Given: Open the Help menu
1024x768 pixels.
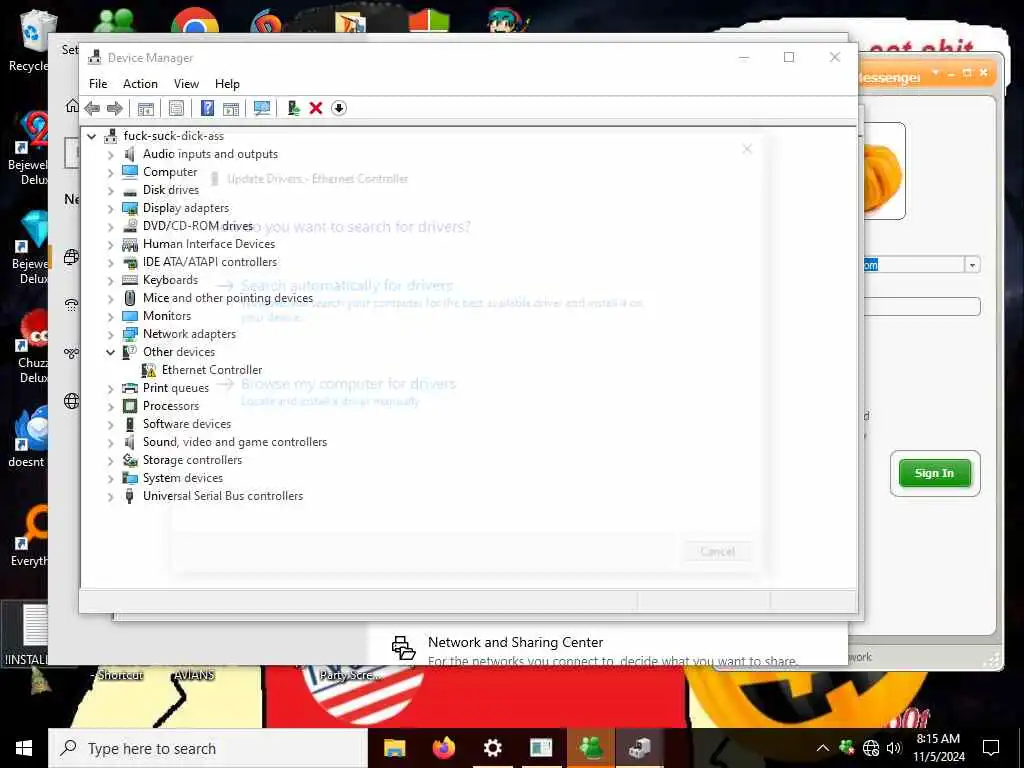Looking at the screenshot, I should point(227,84).
